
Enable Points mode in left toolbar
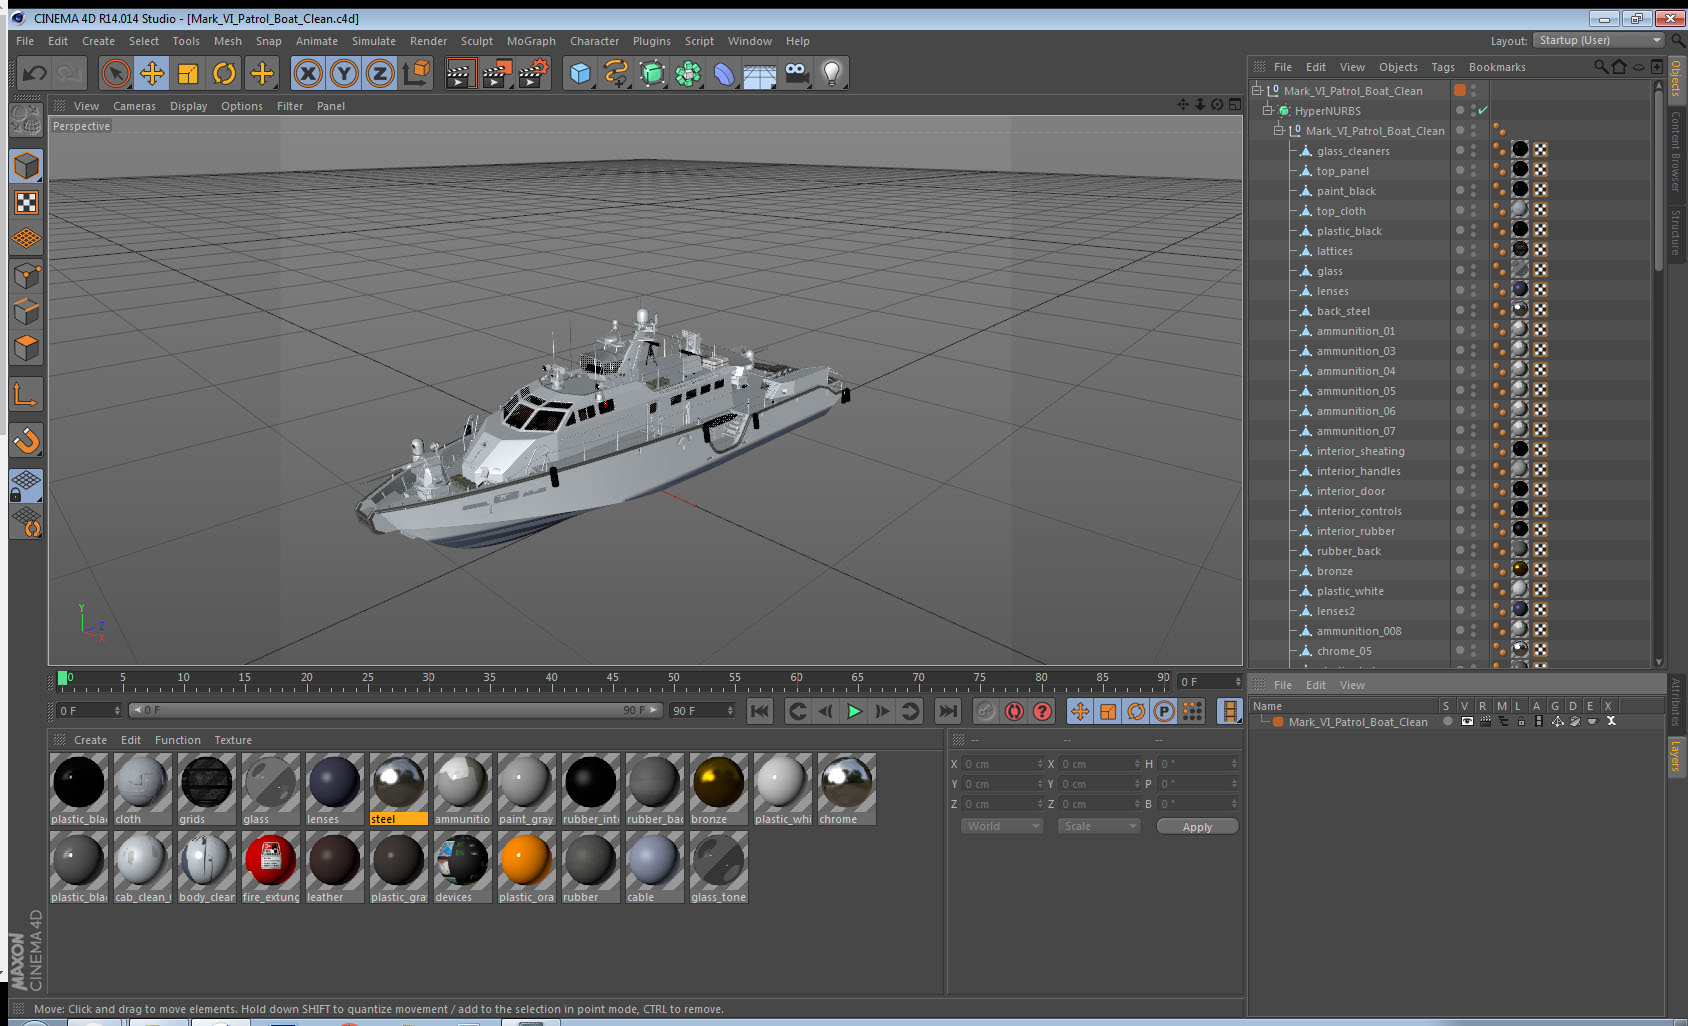point(26,275)
